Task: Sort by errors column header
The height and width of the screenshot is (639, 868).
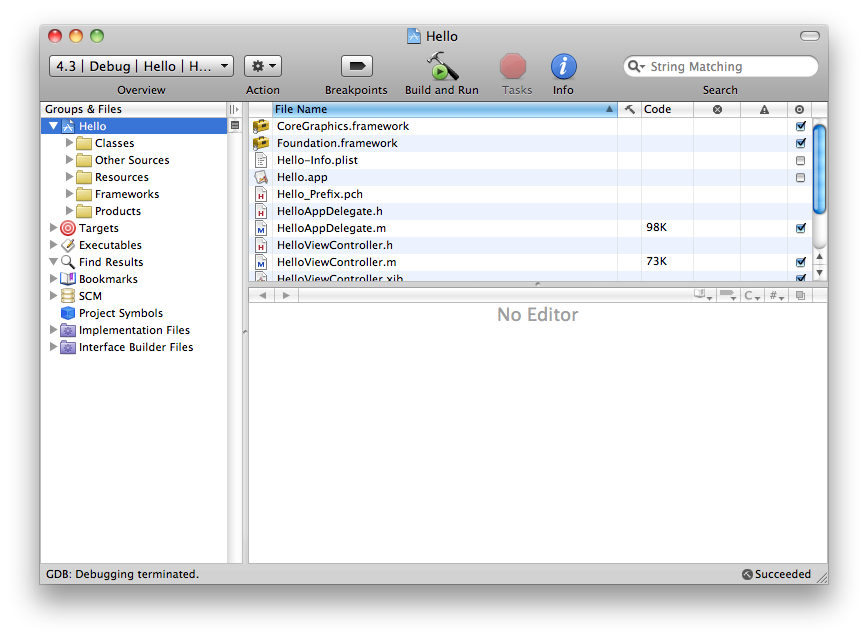Action: pos(717,109)
